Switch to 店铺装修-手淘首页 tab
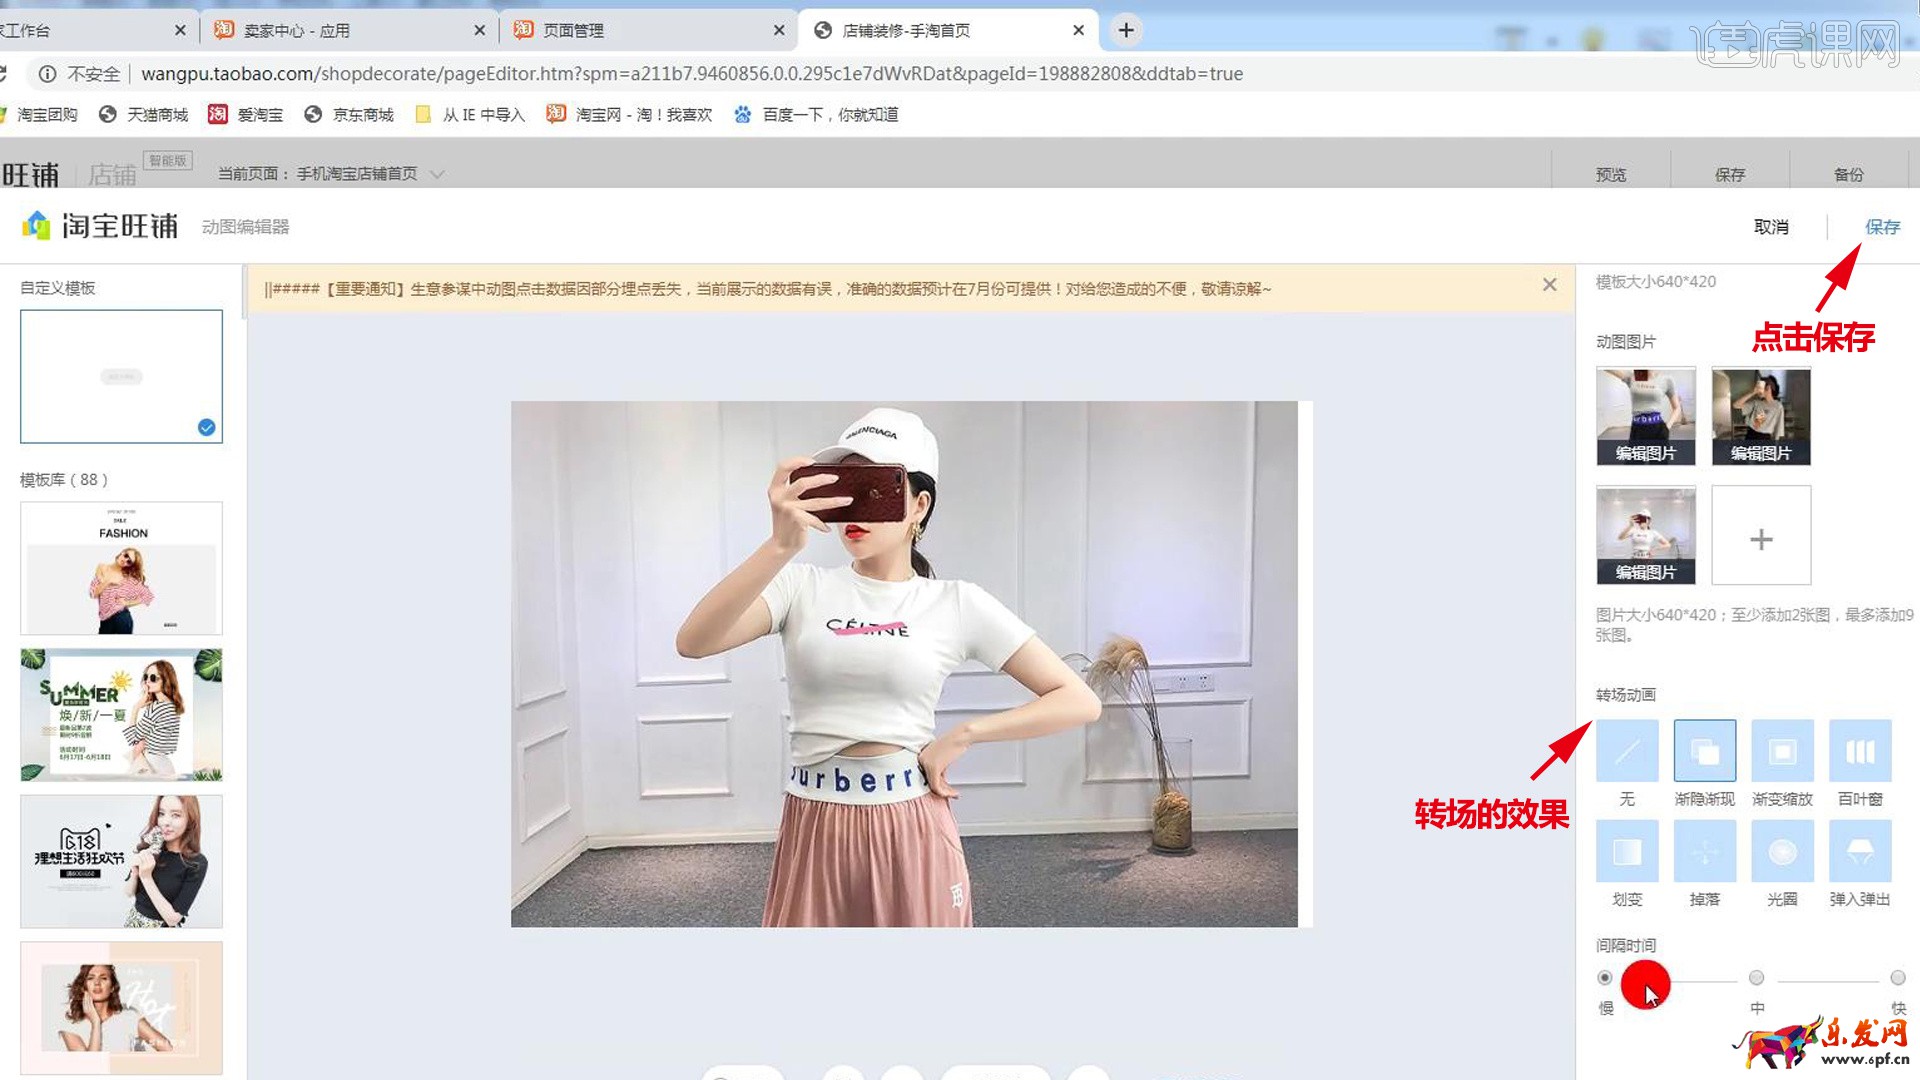 (x=946, y=30)
